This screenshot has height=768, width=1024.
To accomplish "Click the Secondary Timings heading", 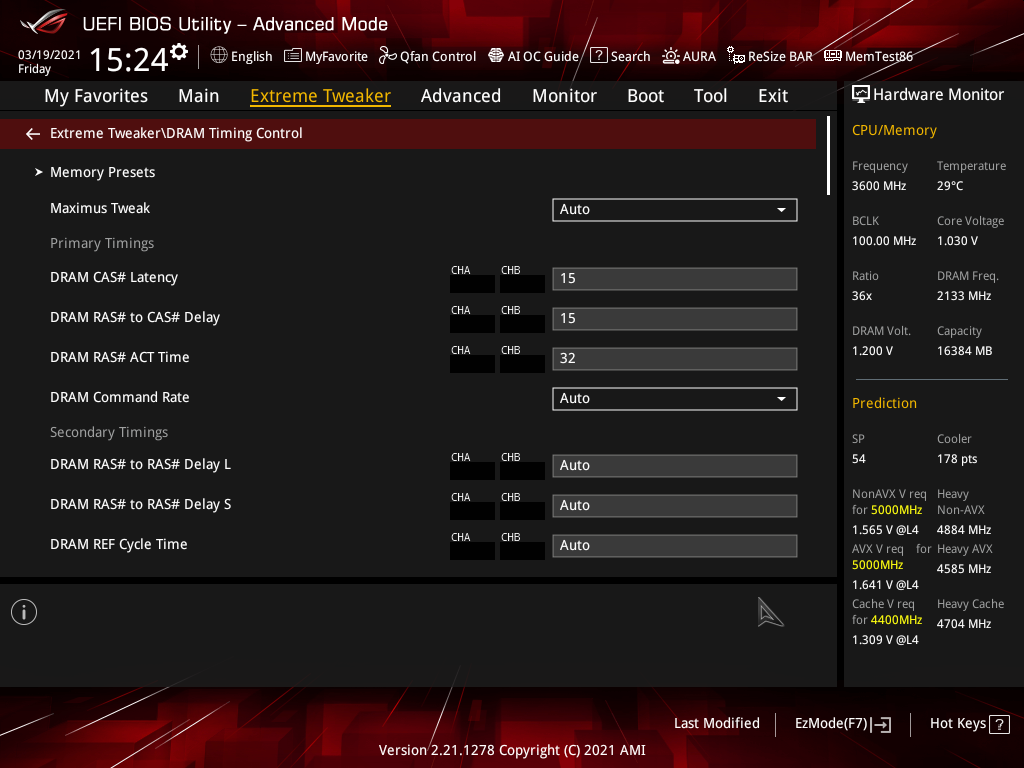I will coord(109,432).
